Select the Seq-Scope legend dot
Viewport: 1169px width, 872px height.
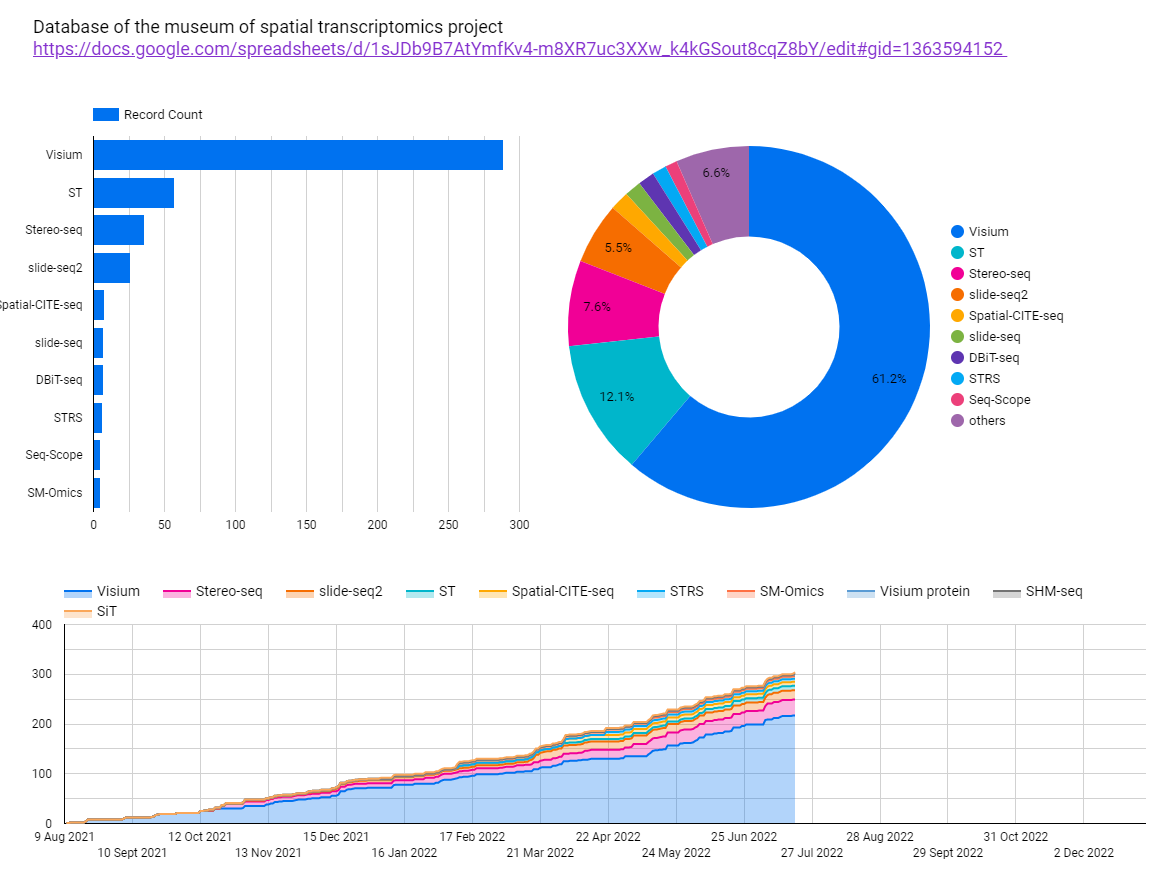tap(955, 399)
